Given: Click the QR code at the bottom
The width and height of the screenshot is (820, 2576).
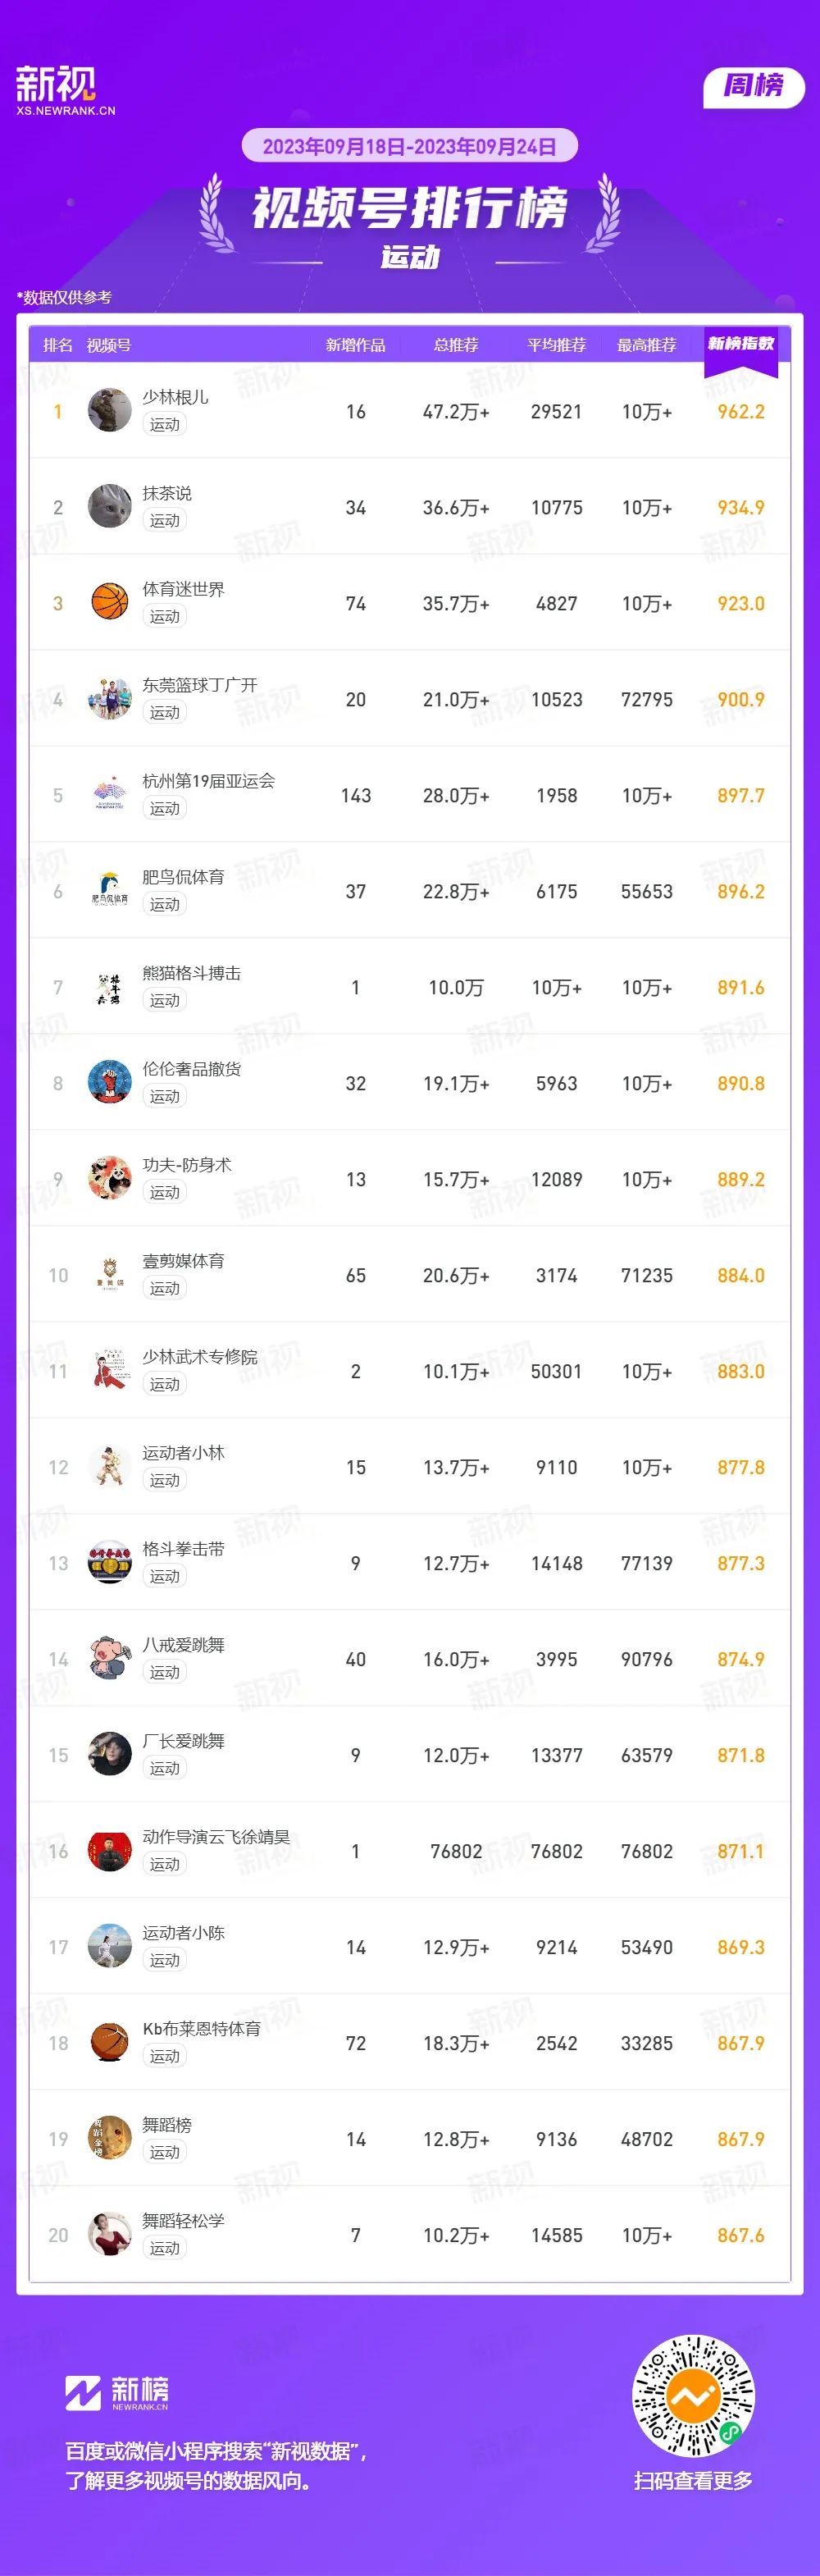Looking at the screenshot, I should coord(693,2397).
